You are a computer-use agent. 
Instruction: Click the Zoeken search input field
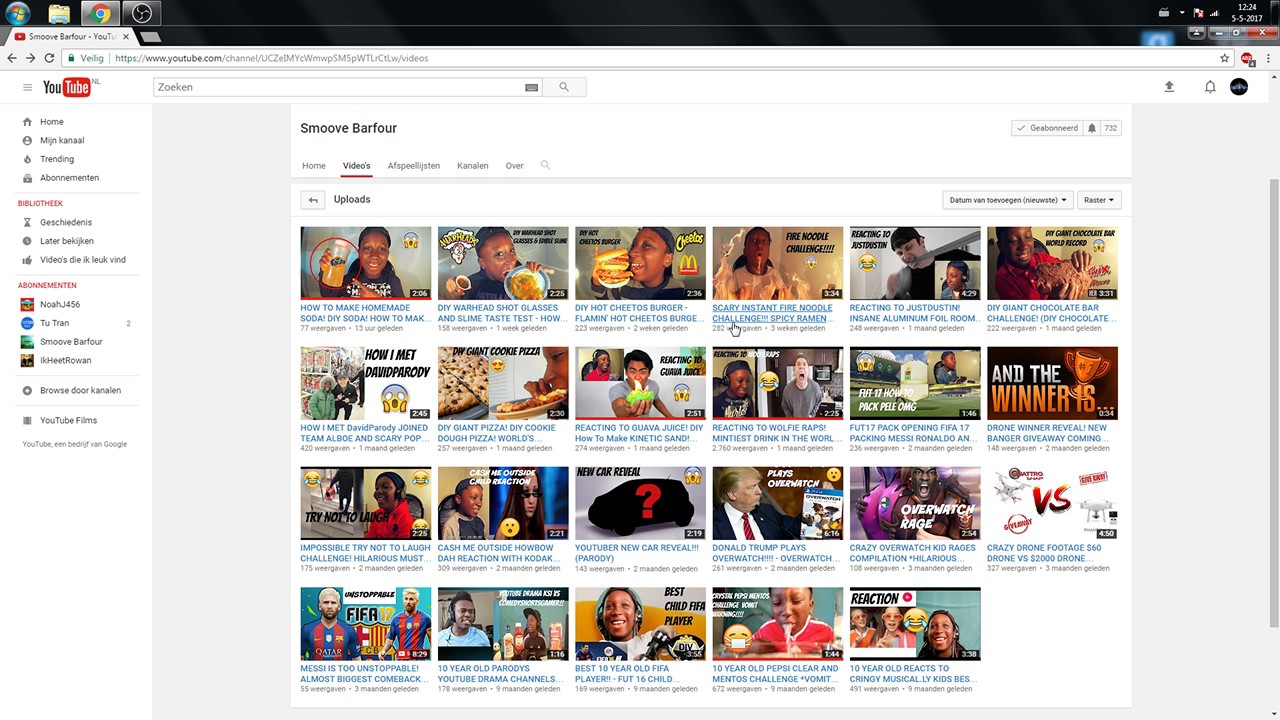pyautogui.click(x=338, y=87)
